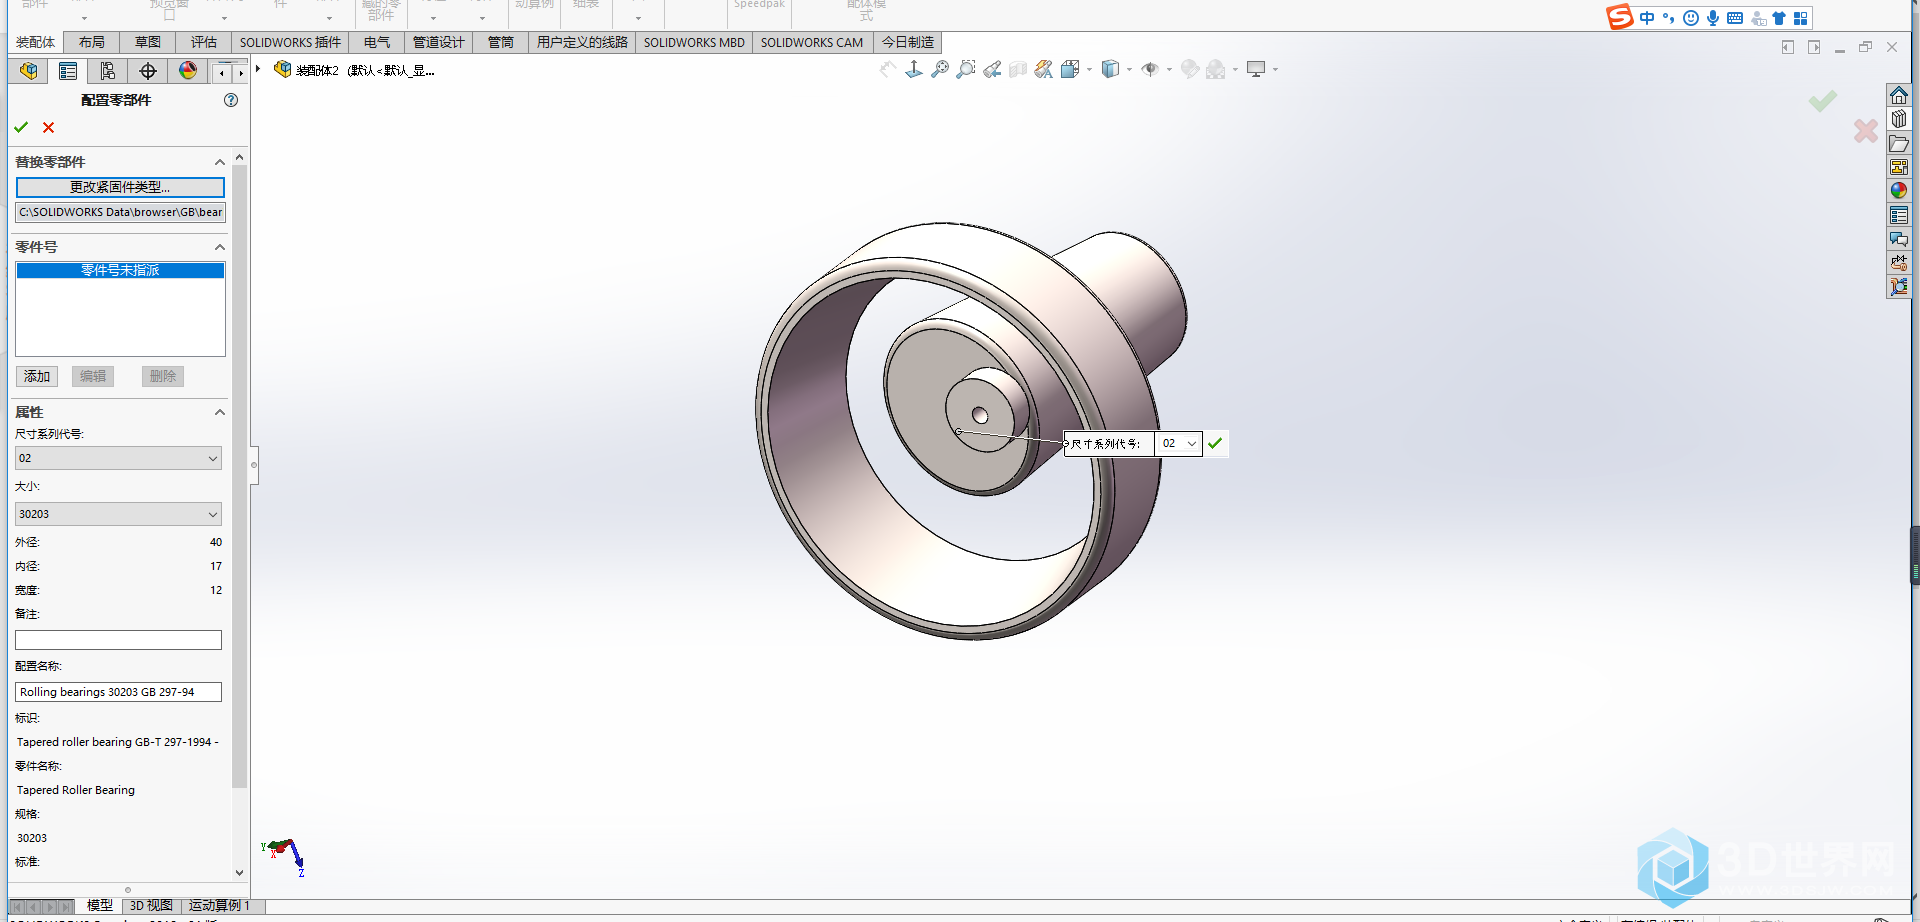Confirm with large green checkmark in viewport corner
Viewport: 1920px width, 922px height.
coord(1823,101)
